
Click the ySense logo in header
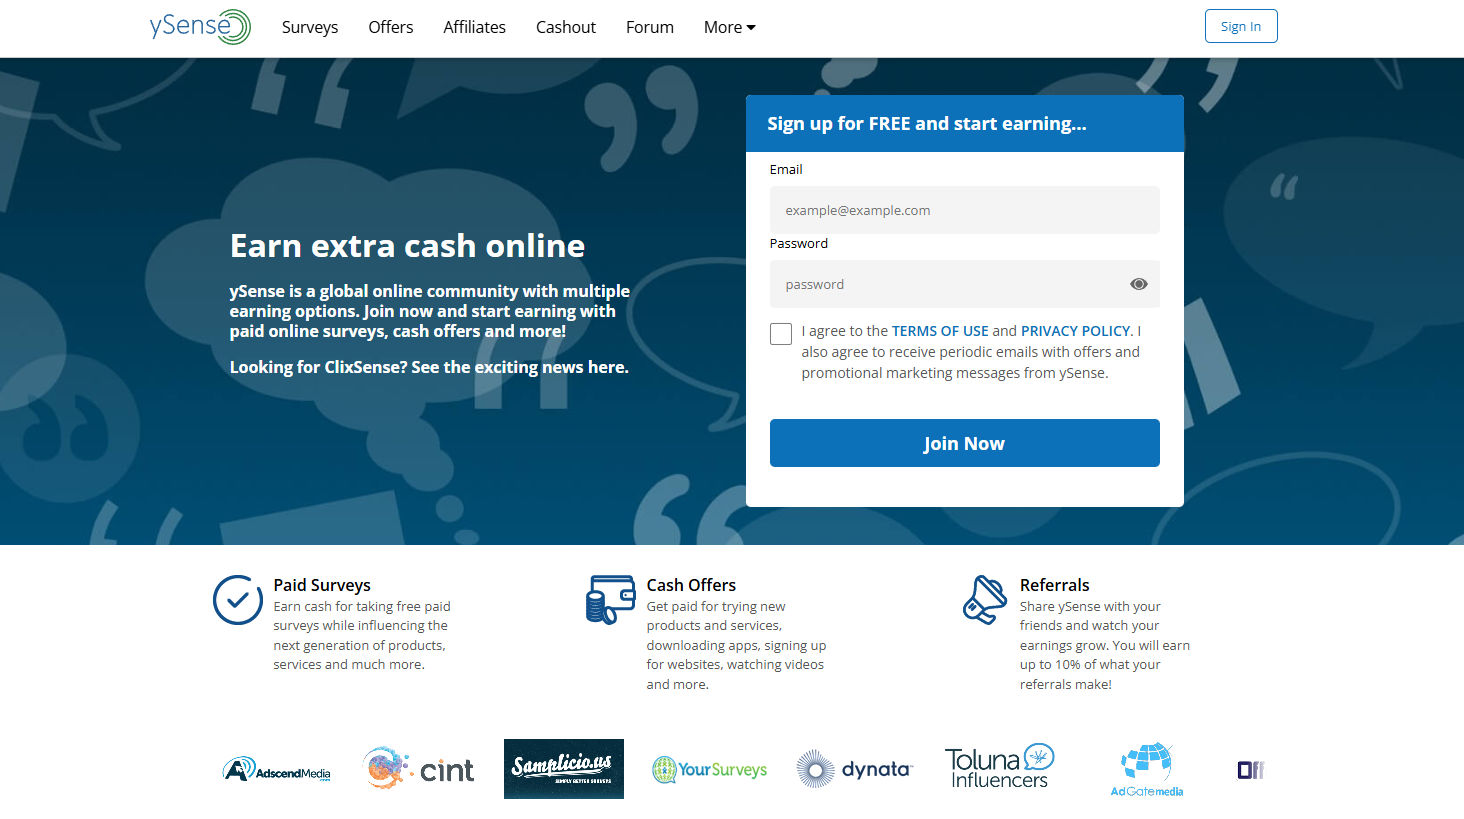200,27
